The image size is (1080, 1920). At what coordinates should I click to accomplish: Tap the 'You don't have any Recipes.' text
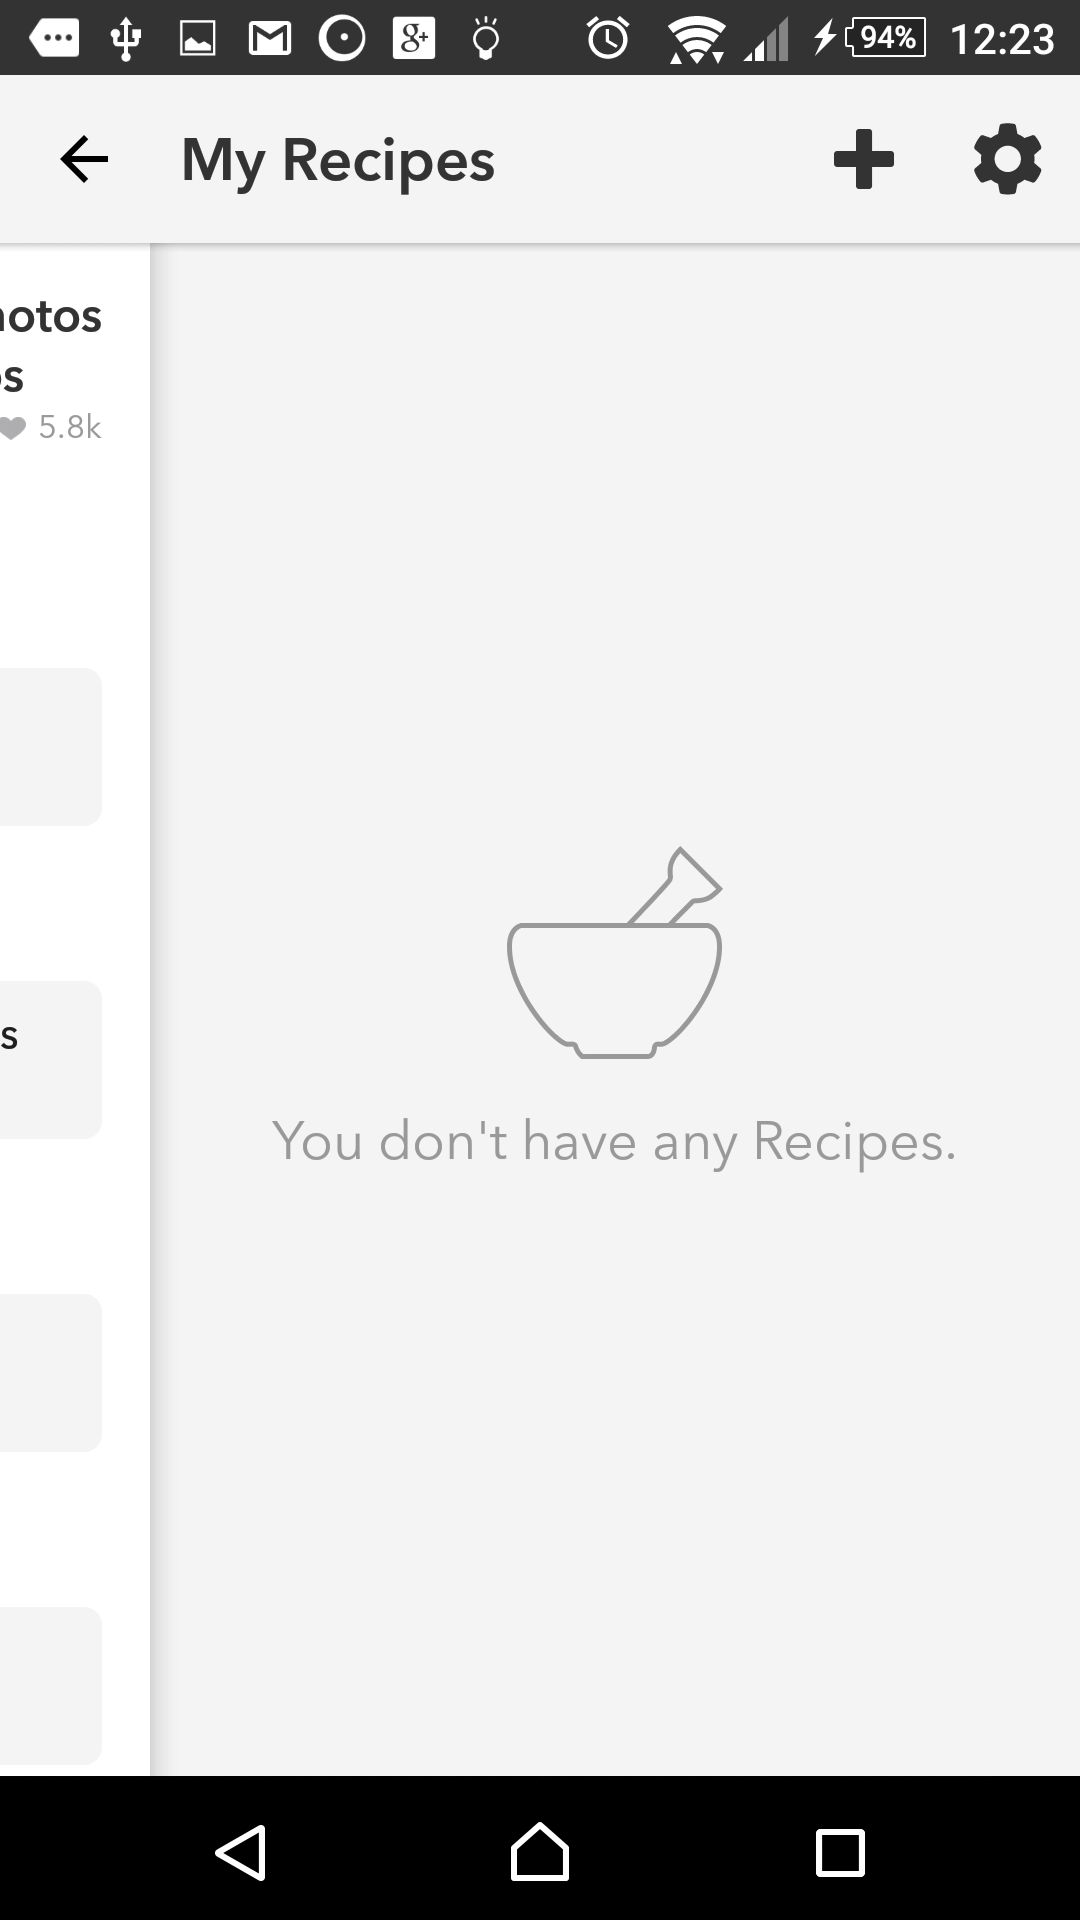tap(614, 1142)
